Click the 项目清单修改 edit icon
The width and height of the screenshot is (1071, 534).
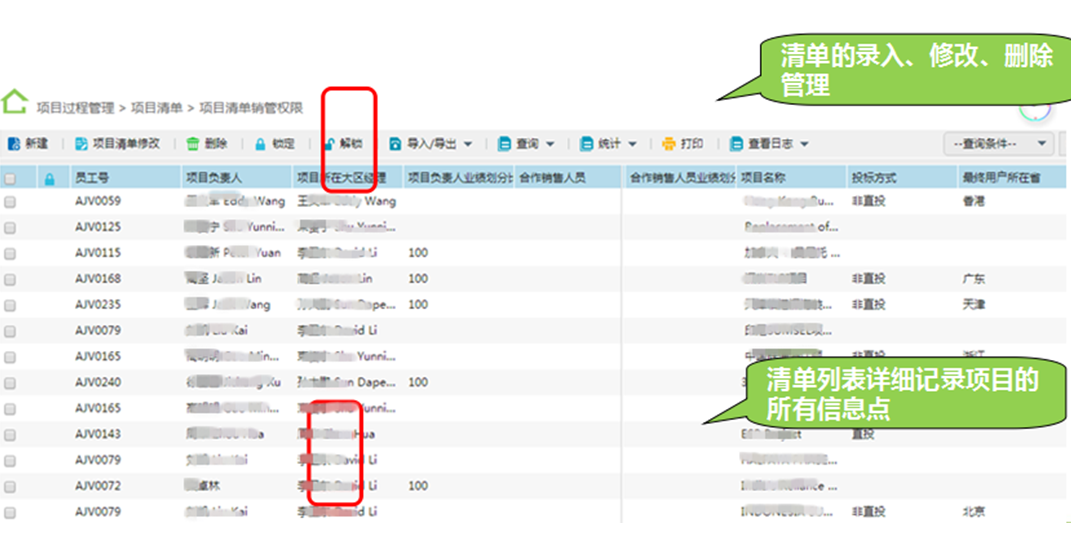tap(82, 144)
